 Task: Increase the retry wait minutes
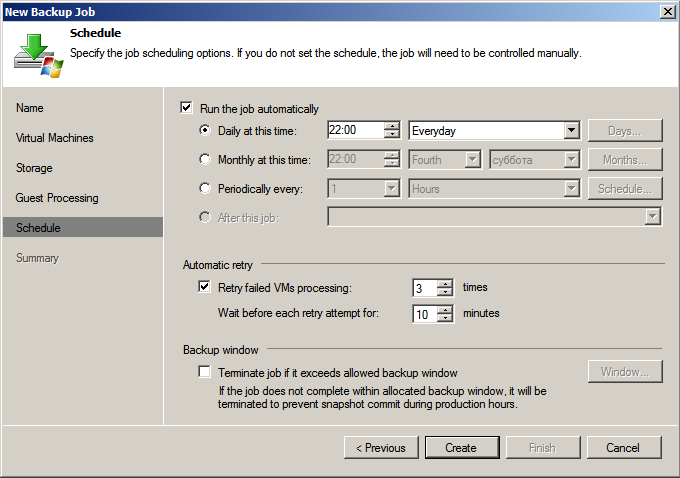coord(445,309)
